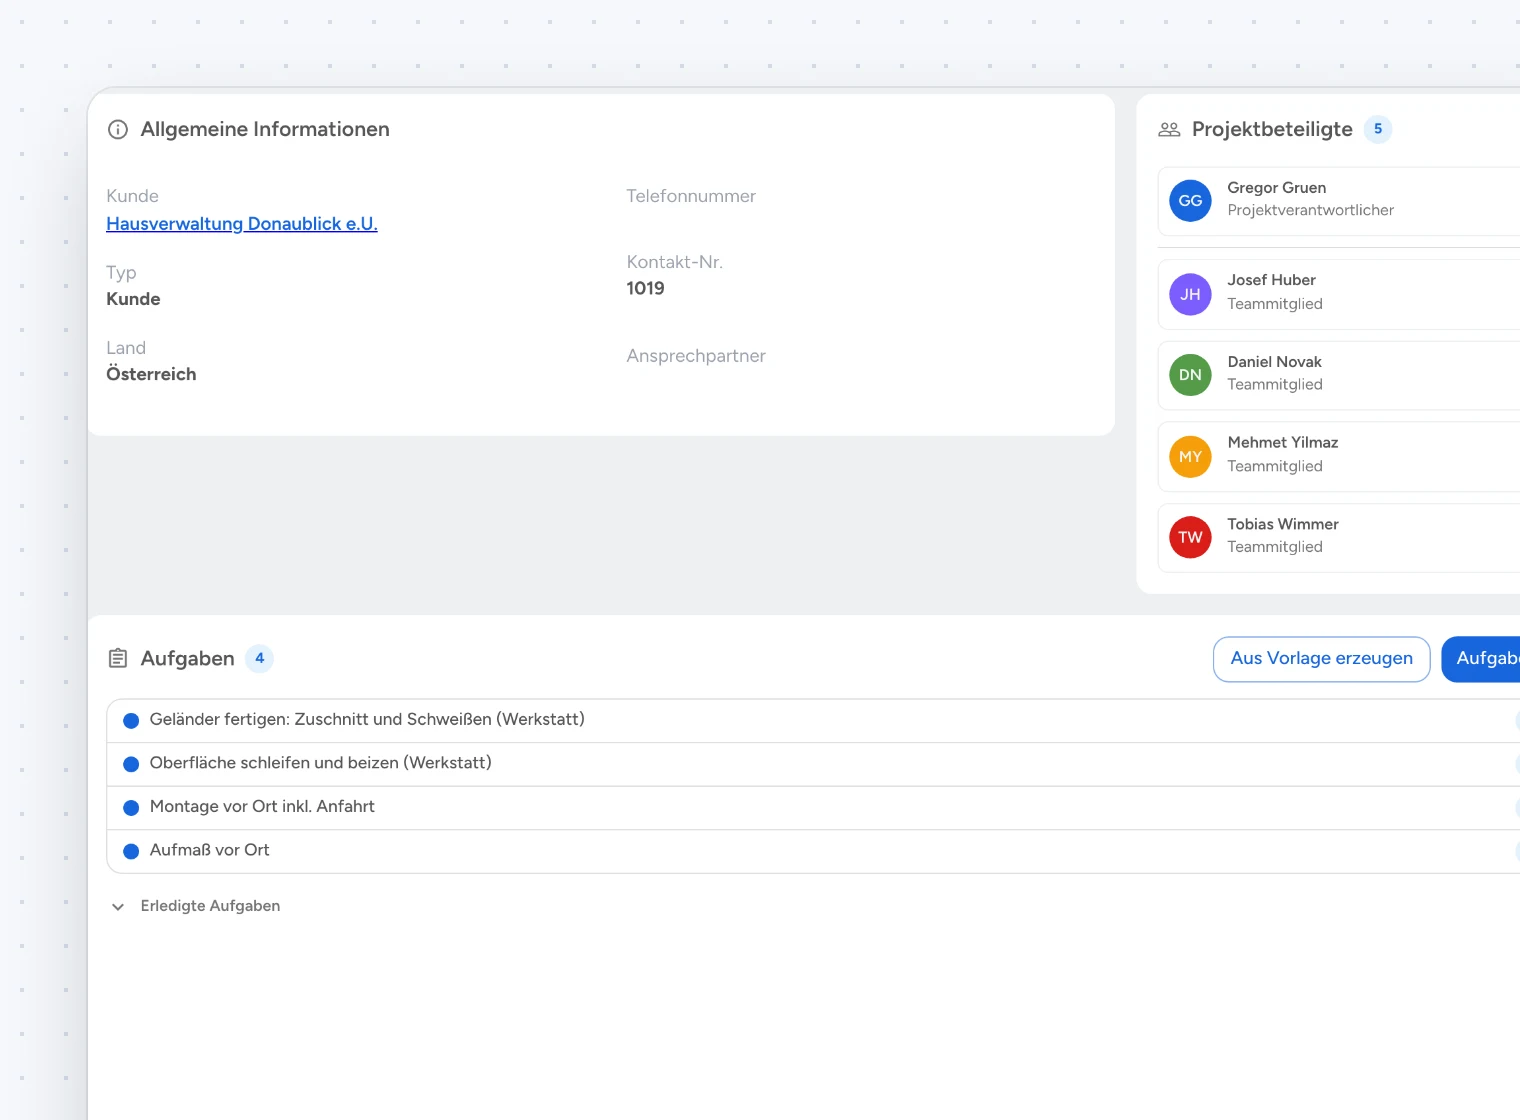The height and width of the screenshot is (1120, 1520).
Task: Open Hausverwaltung Donaublick e.U. customer link
Action: coord(242,224)
